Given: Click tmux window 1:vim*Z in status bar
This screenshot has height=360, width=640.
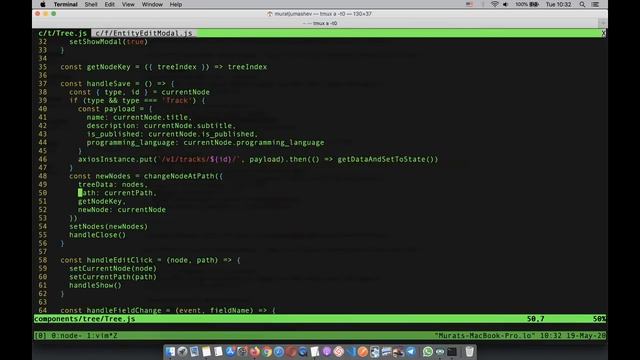Looking at the screenshot, I should 103,336.
